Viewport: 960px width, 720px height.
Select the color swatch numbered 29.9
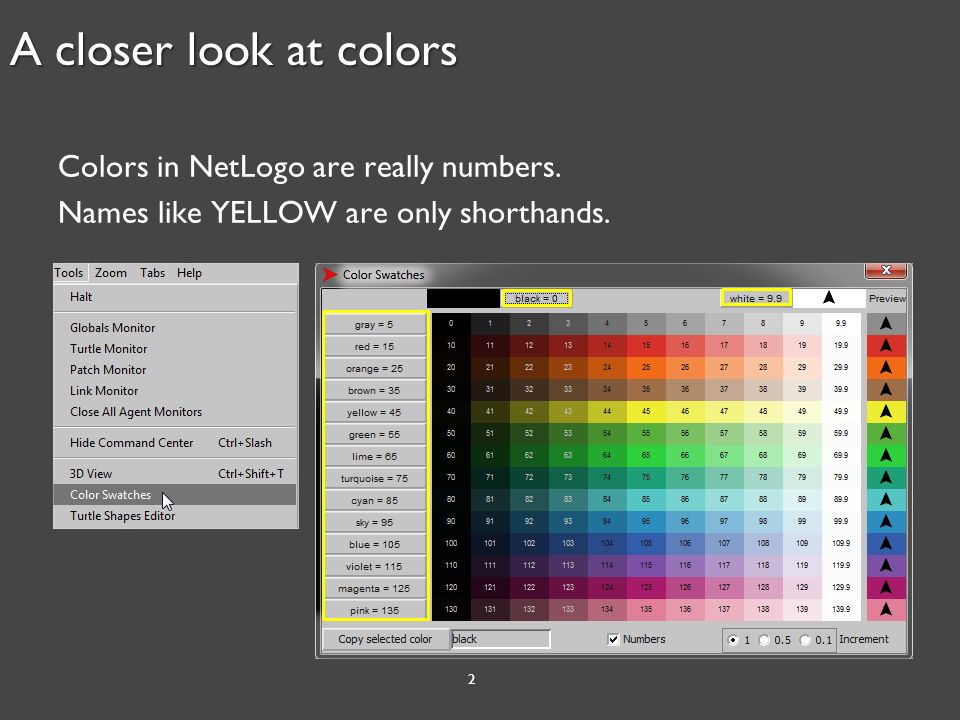click(x=841, y=367)
